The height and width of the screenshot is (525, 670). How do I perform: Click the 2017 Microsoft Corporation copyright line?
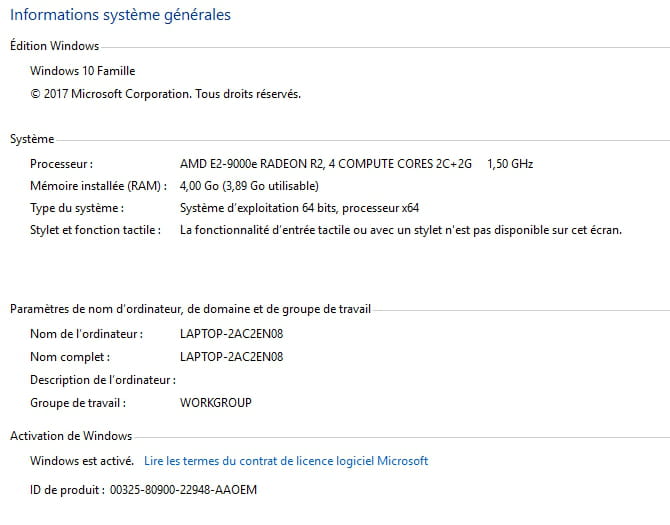(165, 94)
